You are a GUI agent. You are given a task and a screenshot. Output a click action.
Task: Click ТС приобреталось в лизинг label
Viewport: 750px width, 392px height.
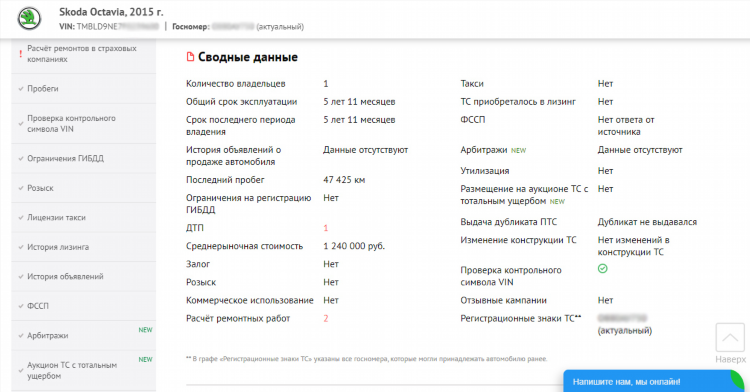[518, 102]
